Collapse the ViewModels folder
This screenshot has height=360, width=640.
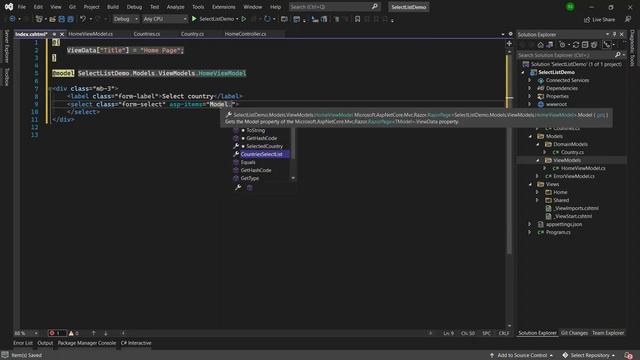pyautogui.click(x=538, y=160)
